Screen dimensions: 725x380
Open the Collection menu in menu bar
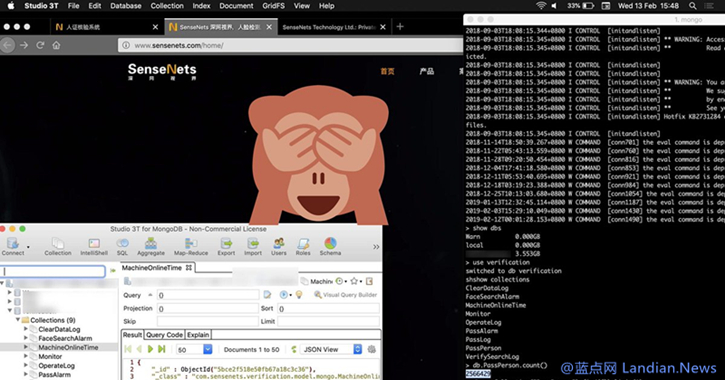coord(167,6)
